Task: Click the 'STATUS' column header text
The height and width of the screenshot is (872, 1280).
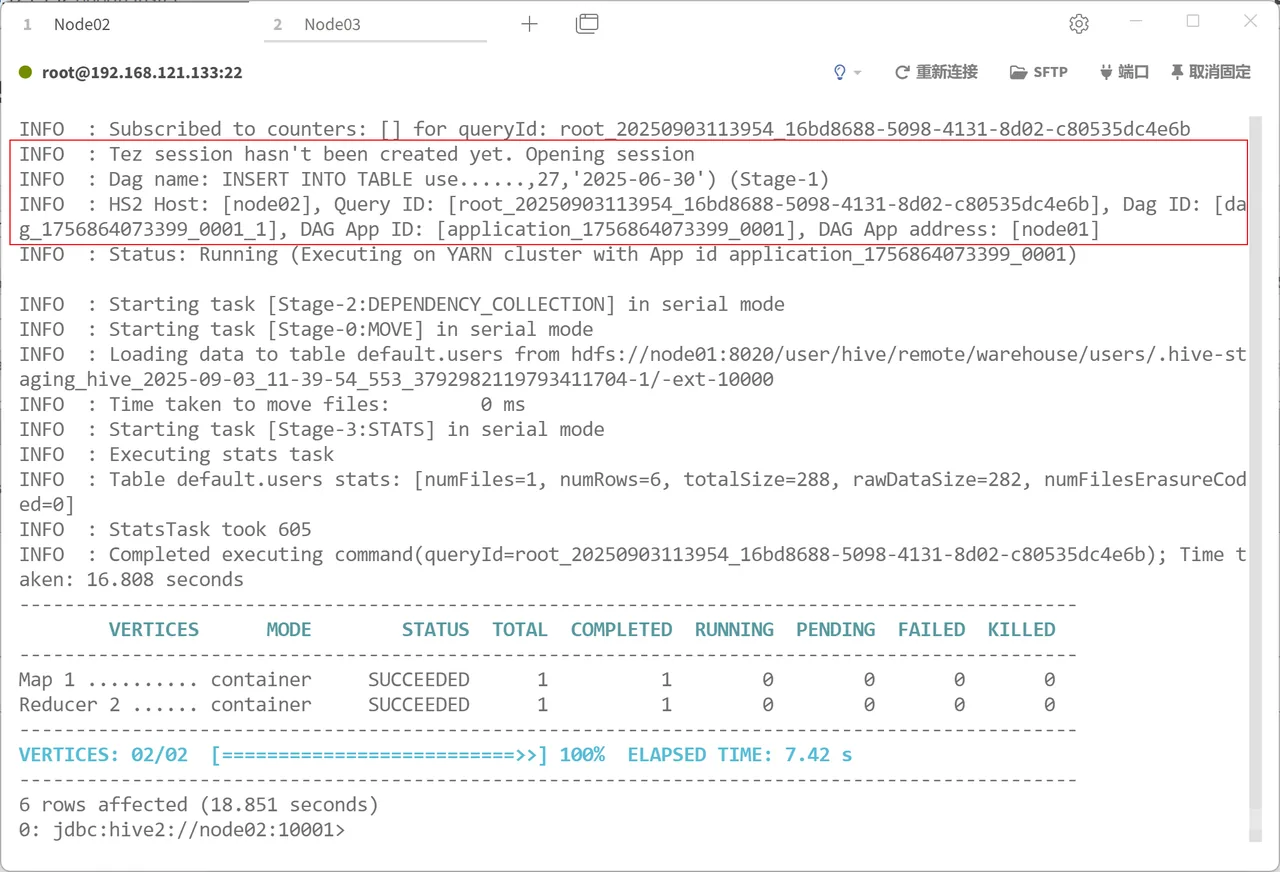Action: pyautogui.click(x=435, y=630)
